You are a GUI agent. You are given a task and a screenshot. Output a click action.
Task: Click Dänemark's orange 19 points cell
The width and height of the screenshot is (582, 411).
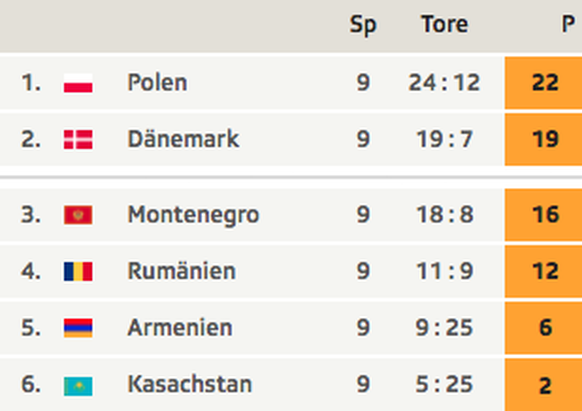543,139
